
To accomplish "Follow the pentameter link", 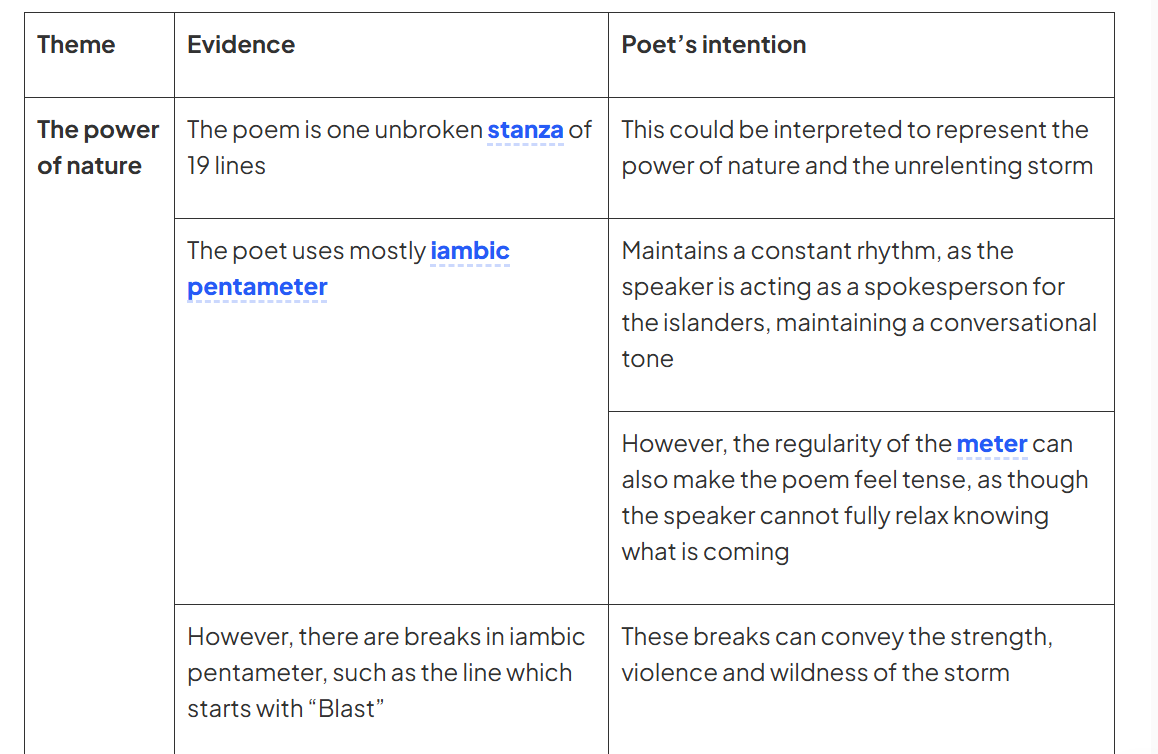I will click(x=257, y=287).
